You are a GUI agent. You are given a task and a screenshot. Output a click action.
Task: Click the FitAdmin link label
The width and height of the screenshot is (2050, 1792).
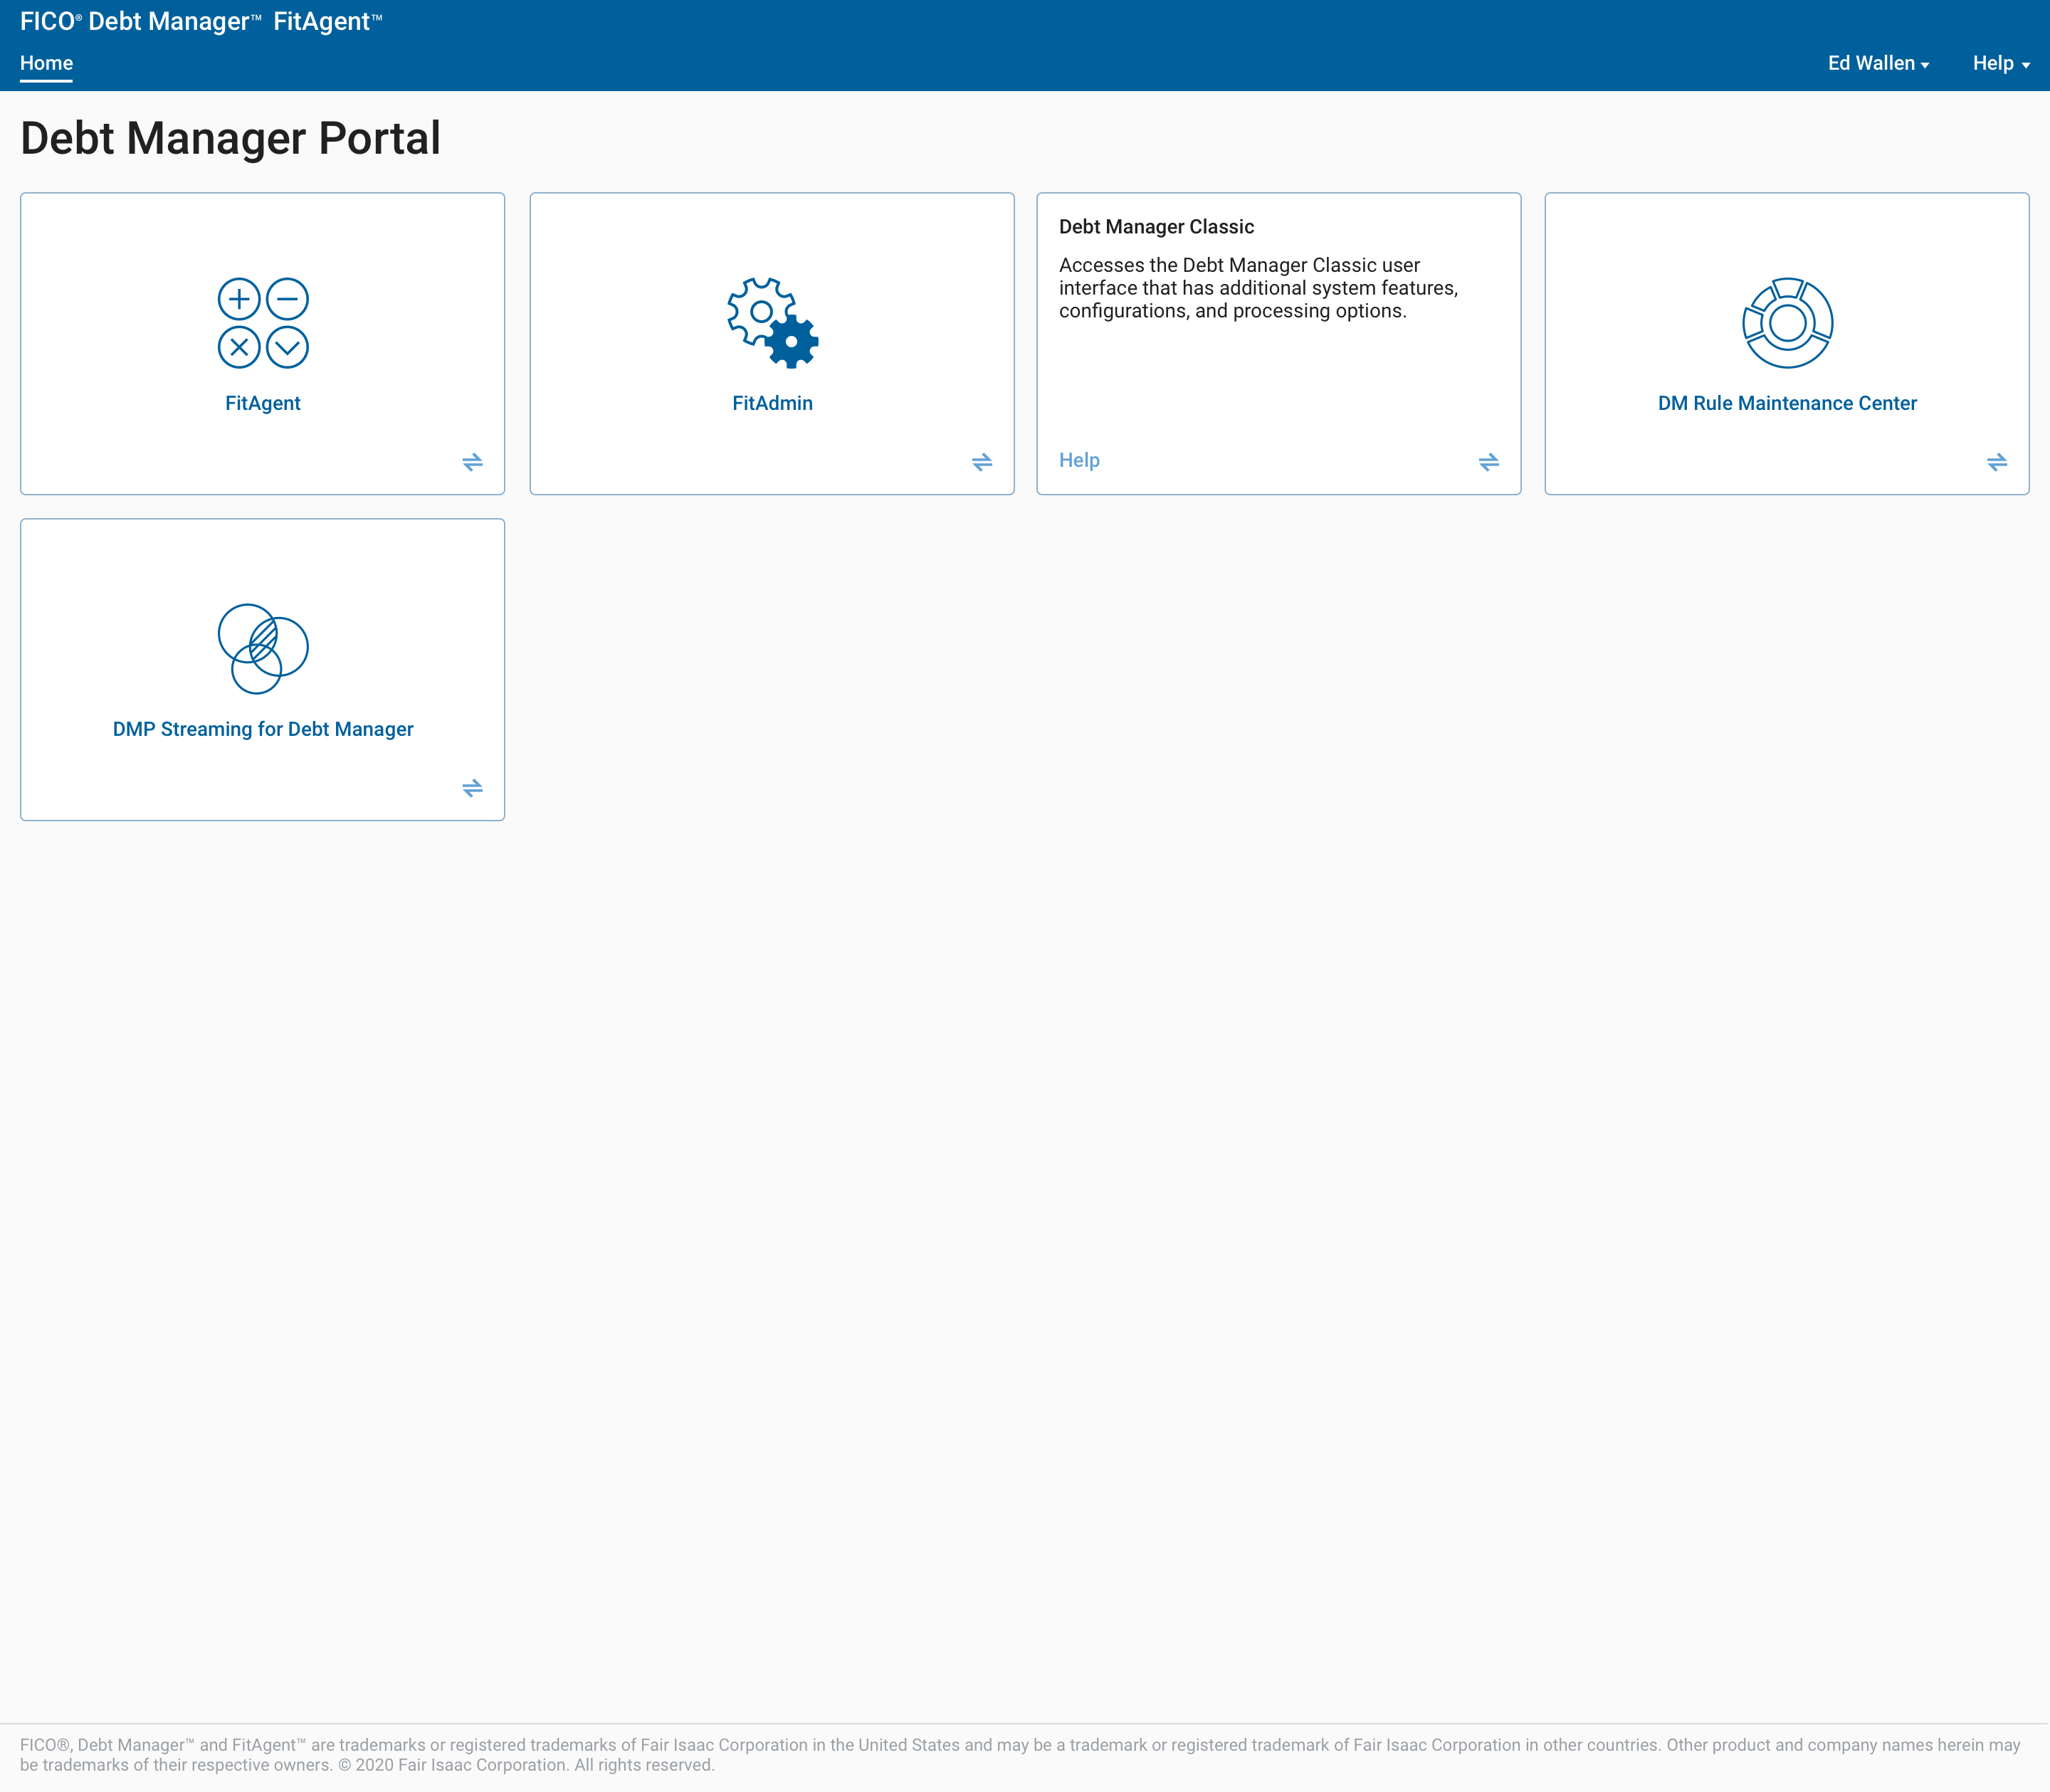click(772, 403)
